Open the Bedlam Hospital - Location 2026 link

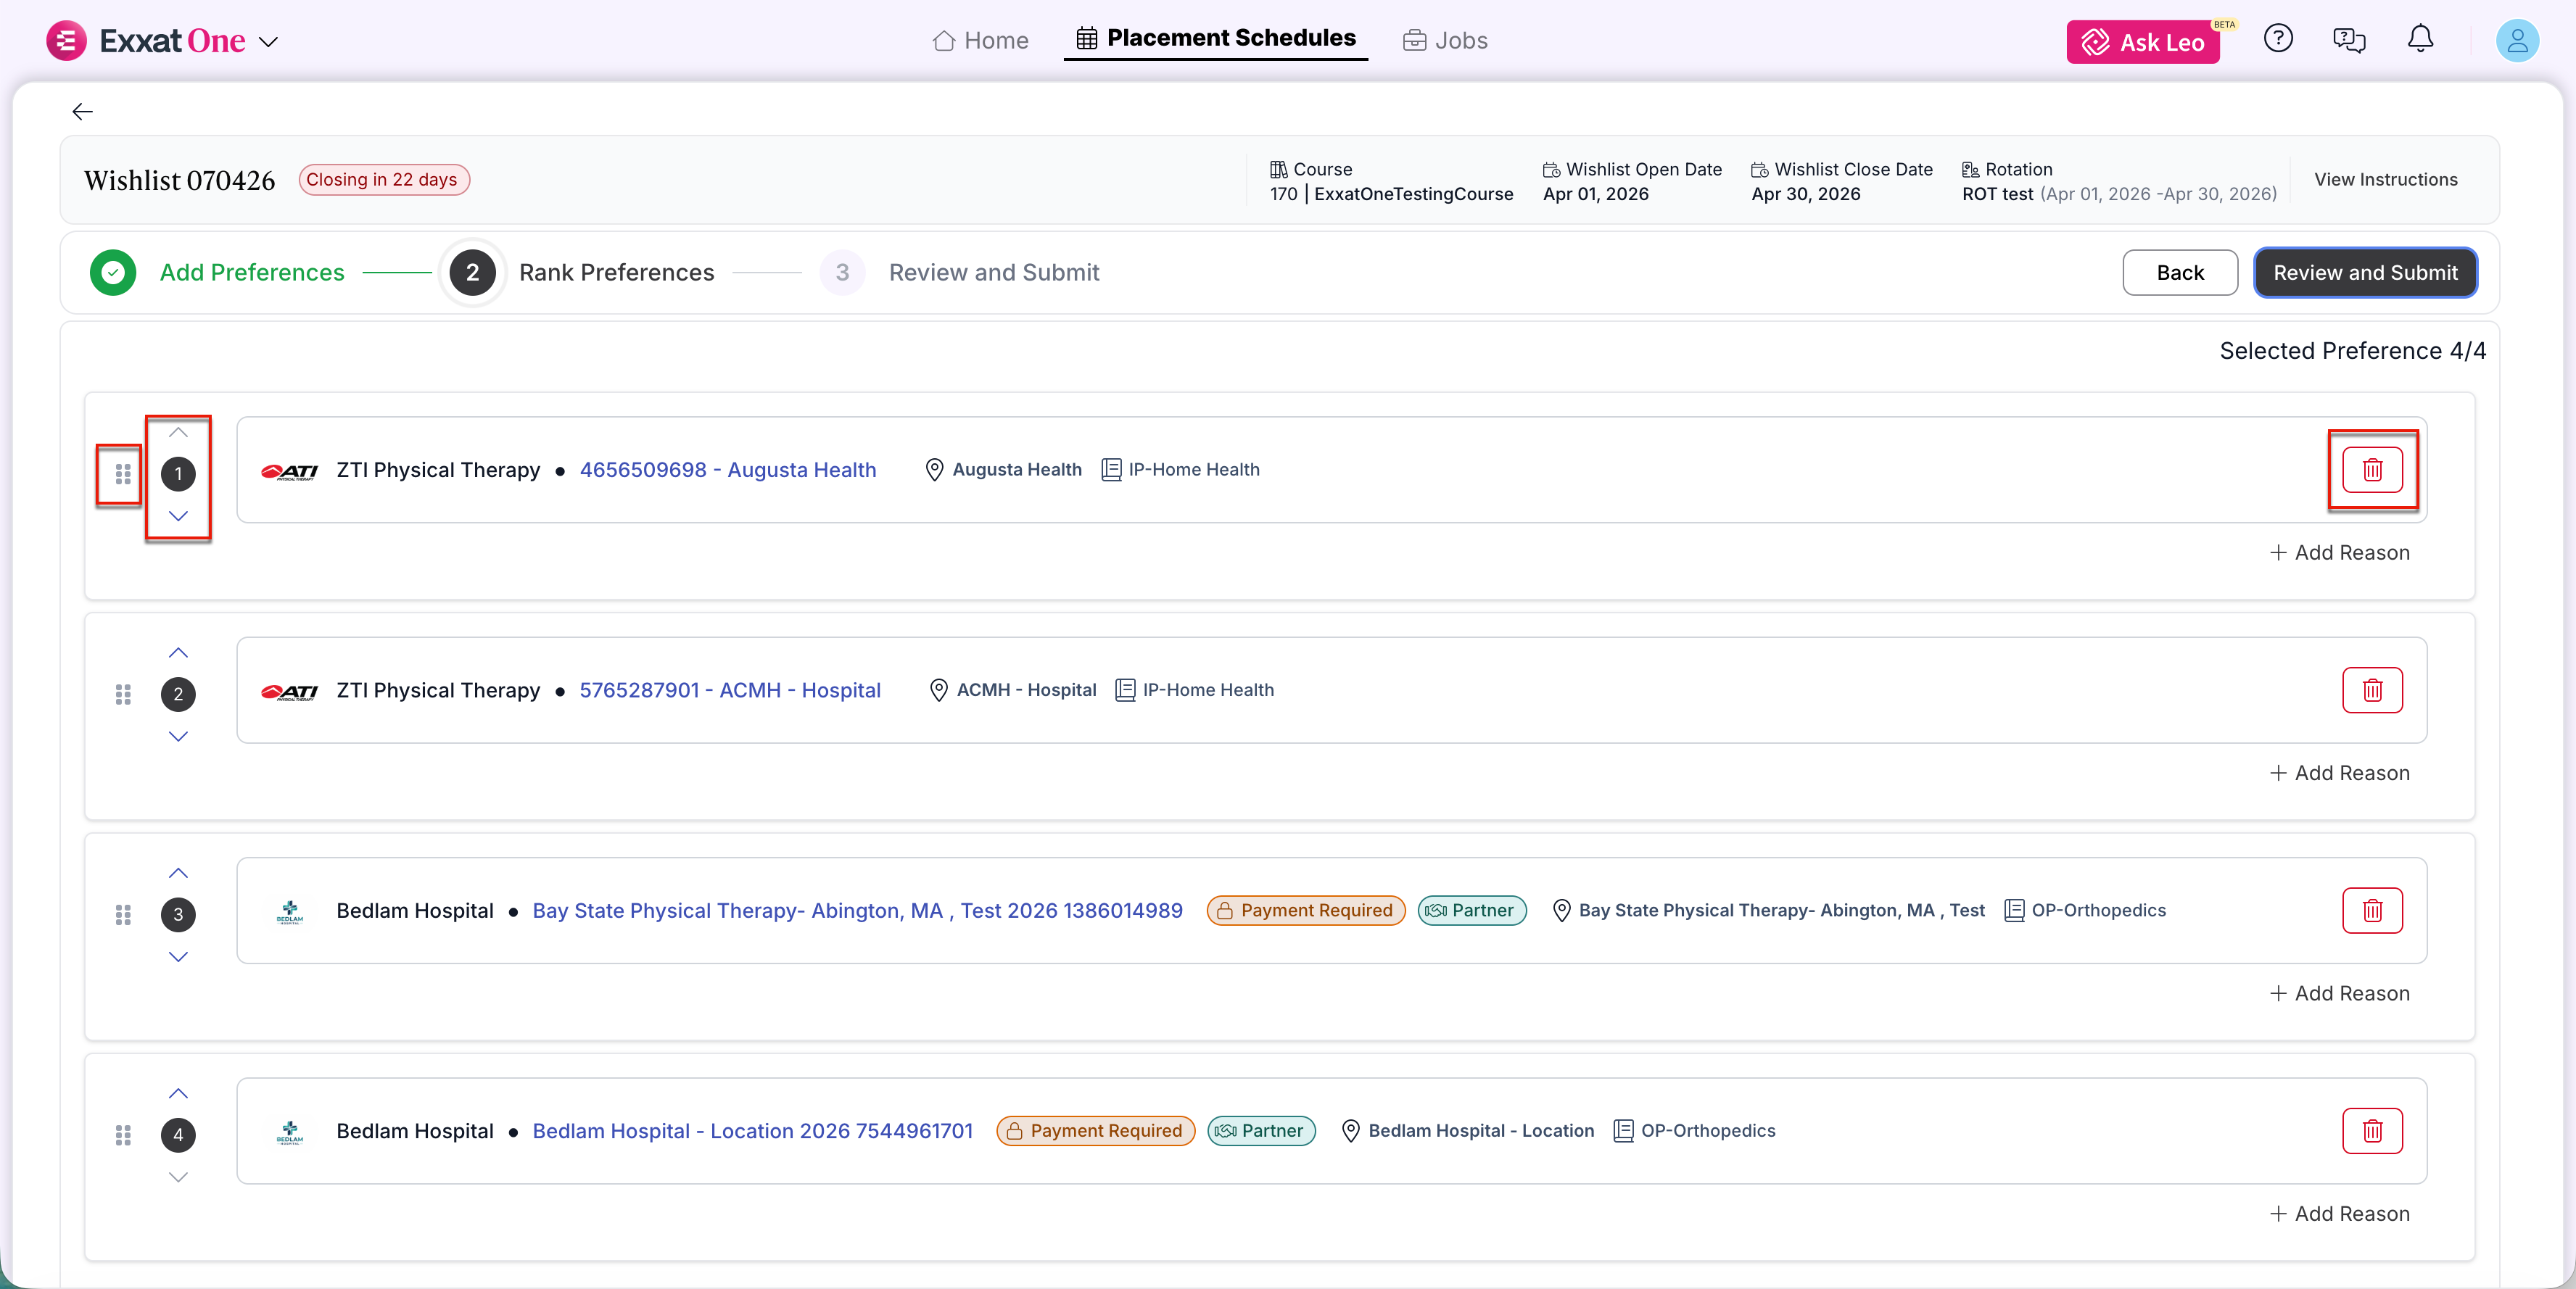pyautogui.click(x=752, y=1131)
